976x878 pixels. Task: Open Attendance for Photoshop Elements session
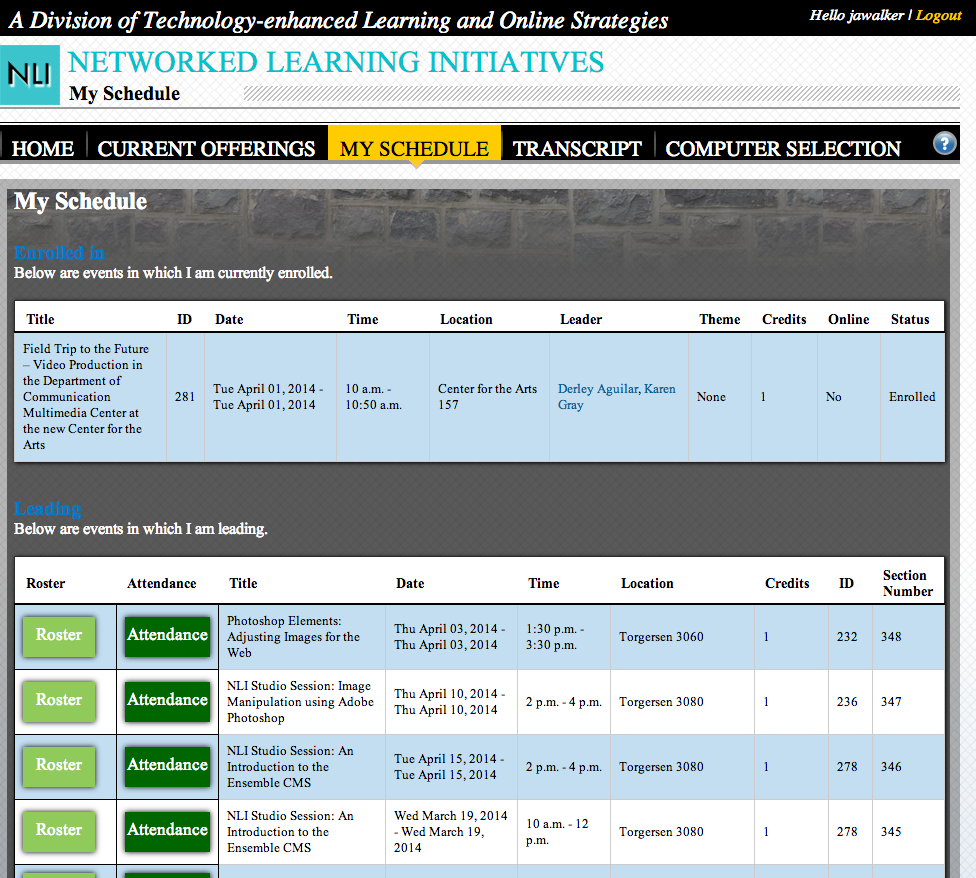coord(167,636)
